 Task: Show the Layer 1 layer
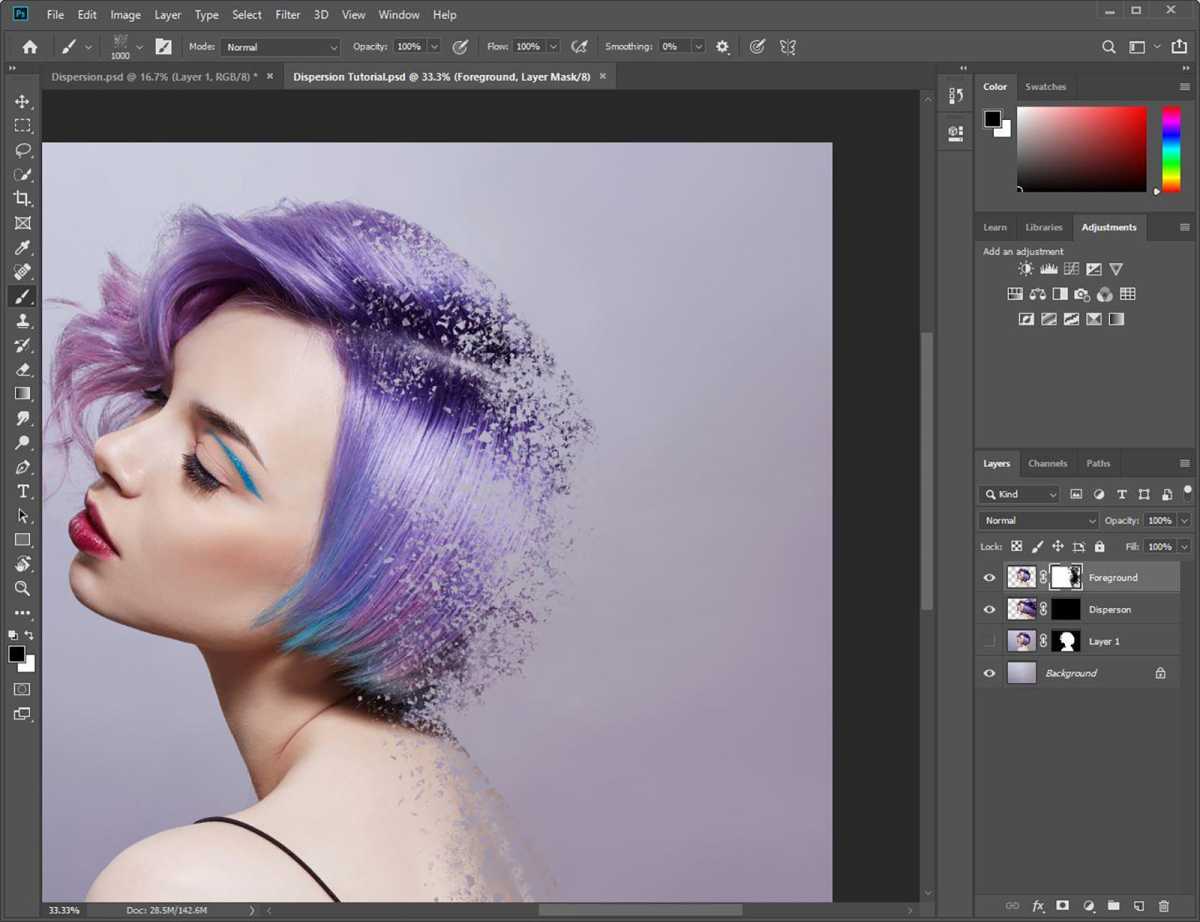[x=989, y=641]
